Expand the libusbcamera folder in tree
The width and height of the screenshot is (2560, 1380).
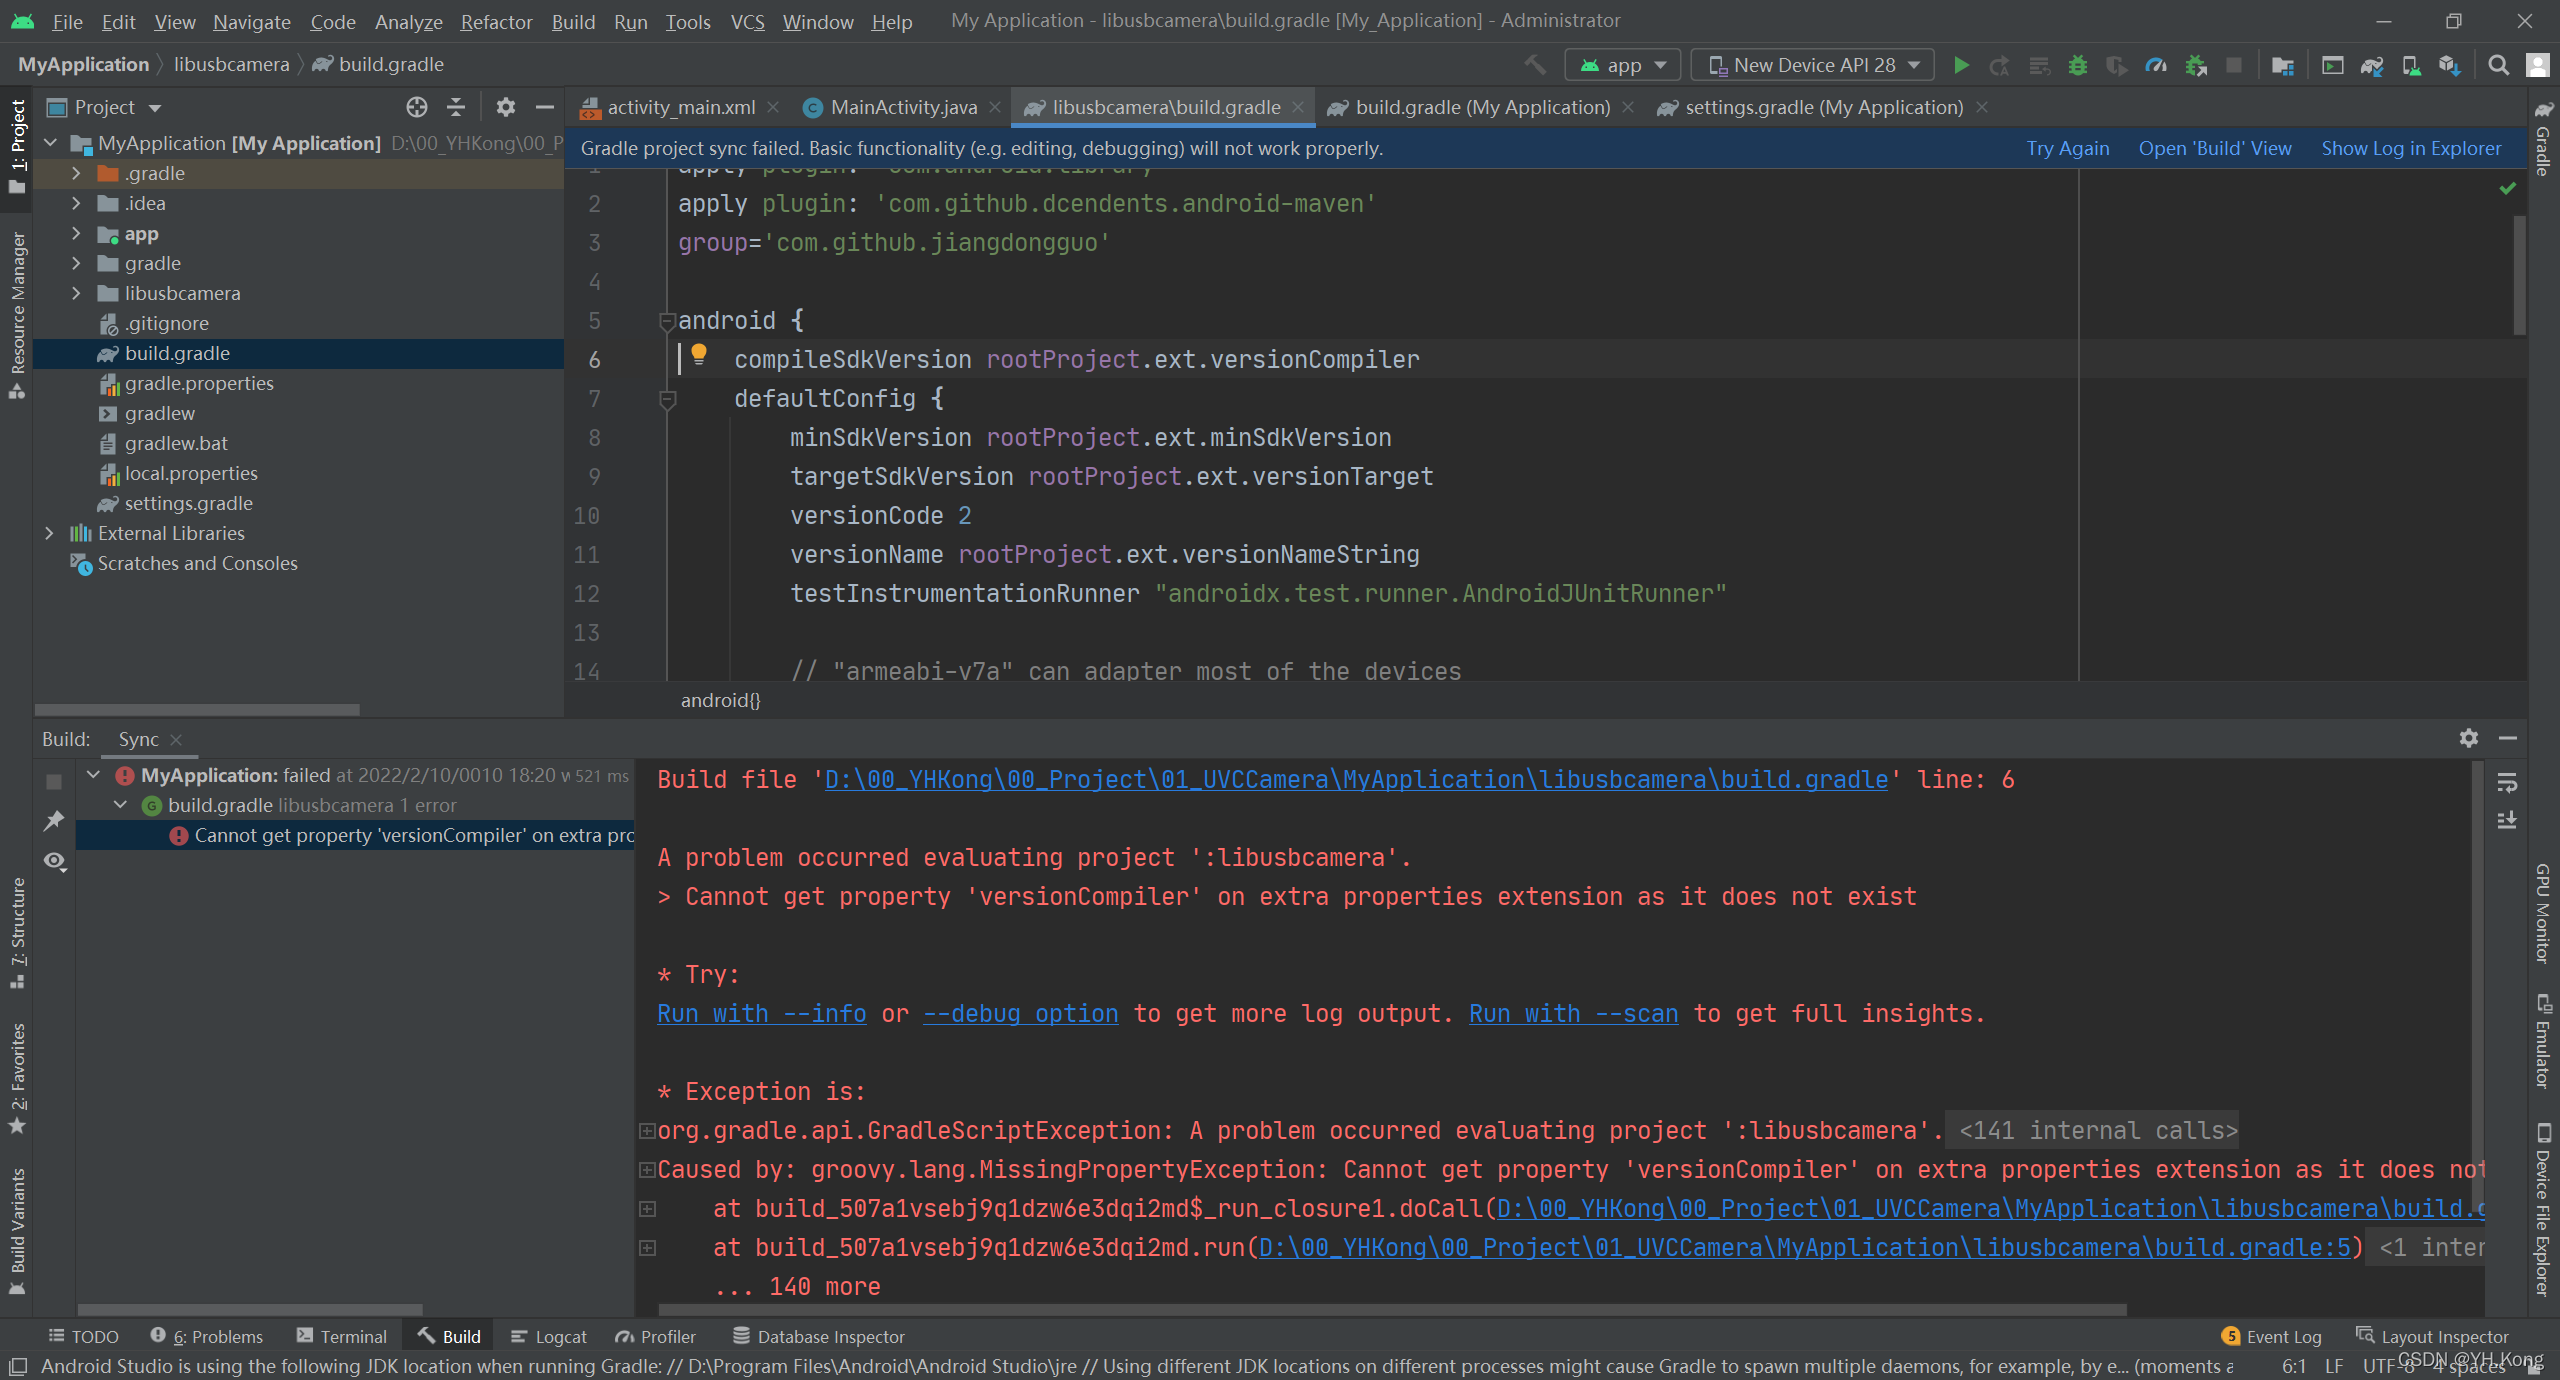pyautogui.click(x=76, y=293)
